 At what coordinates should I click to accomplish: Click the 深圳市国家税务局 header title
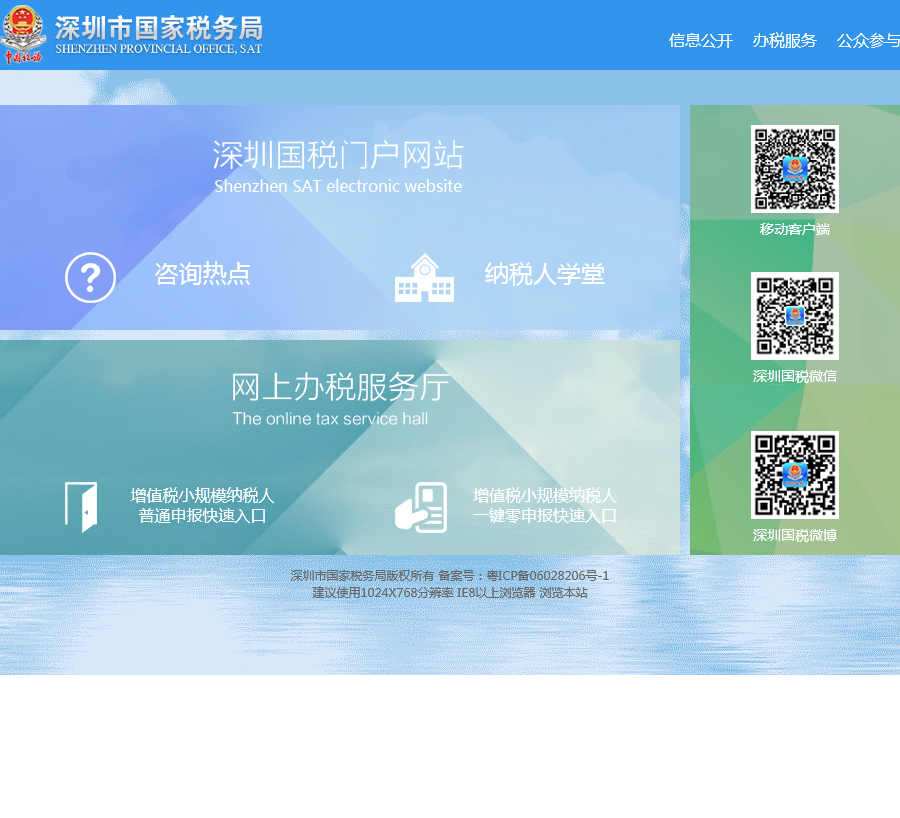159,28
